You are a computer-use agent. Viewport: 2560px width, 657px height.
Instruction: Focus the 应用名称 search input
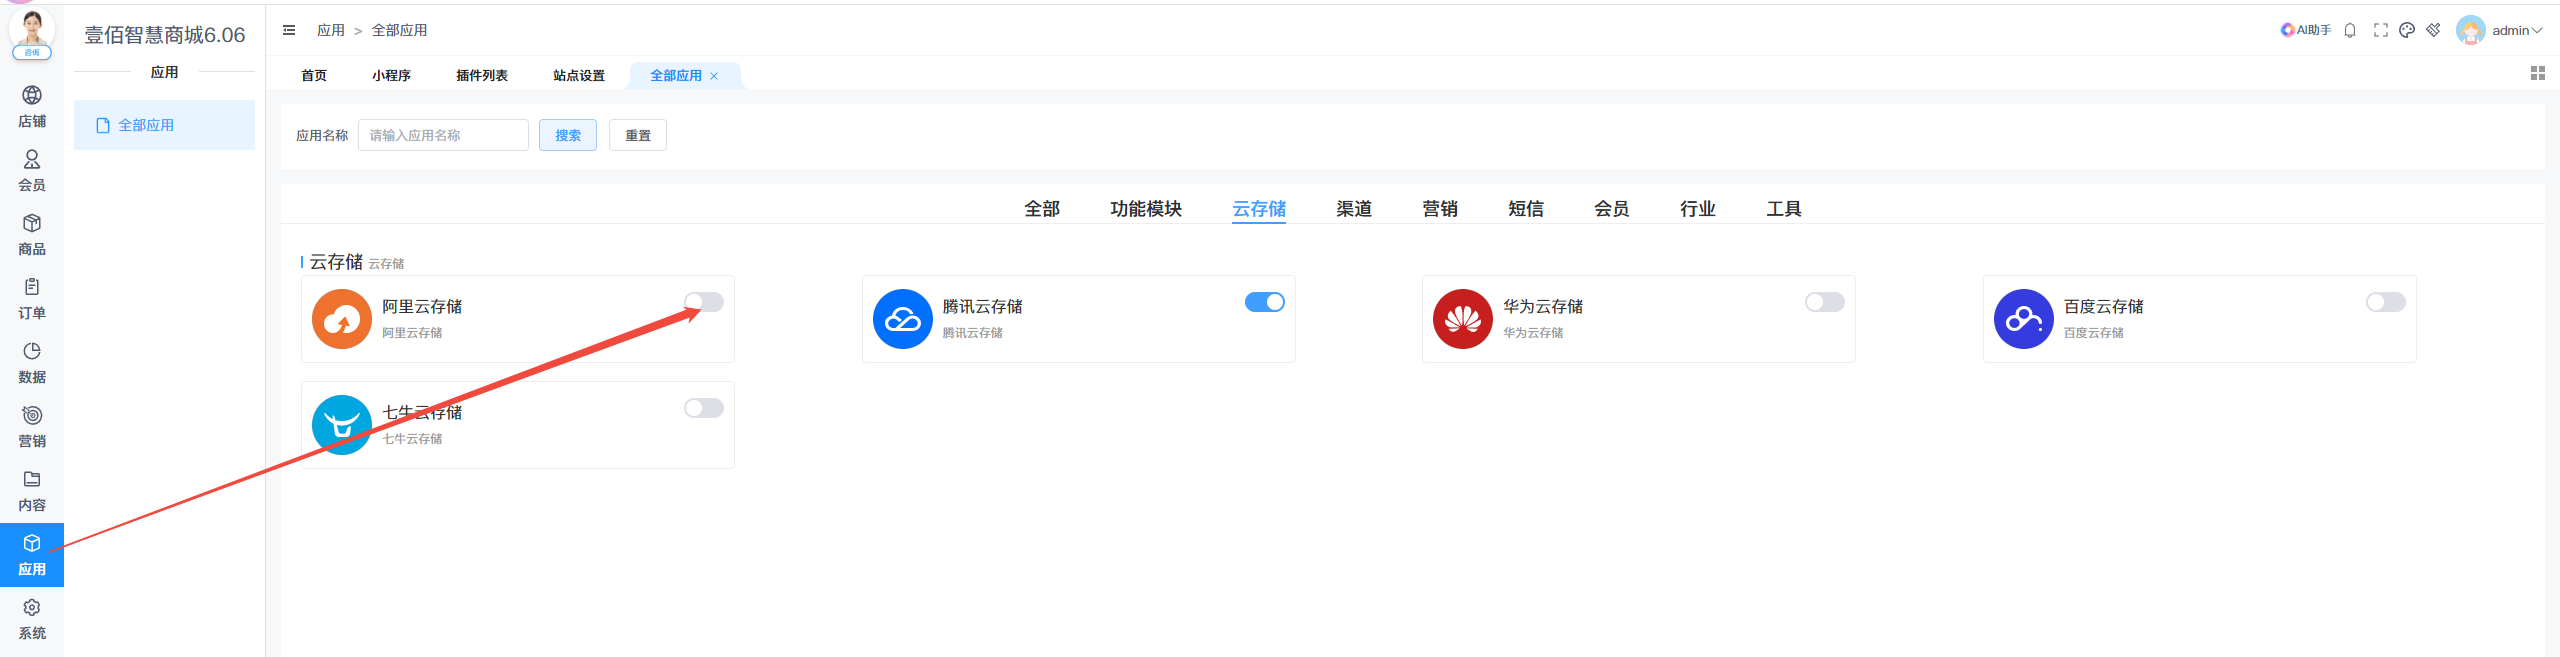point(443,135)
